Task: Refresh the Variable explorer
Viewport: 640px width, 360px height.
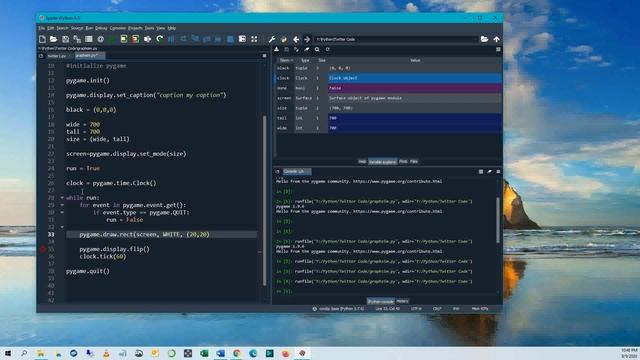Action: click(327, 49)
